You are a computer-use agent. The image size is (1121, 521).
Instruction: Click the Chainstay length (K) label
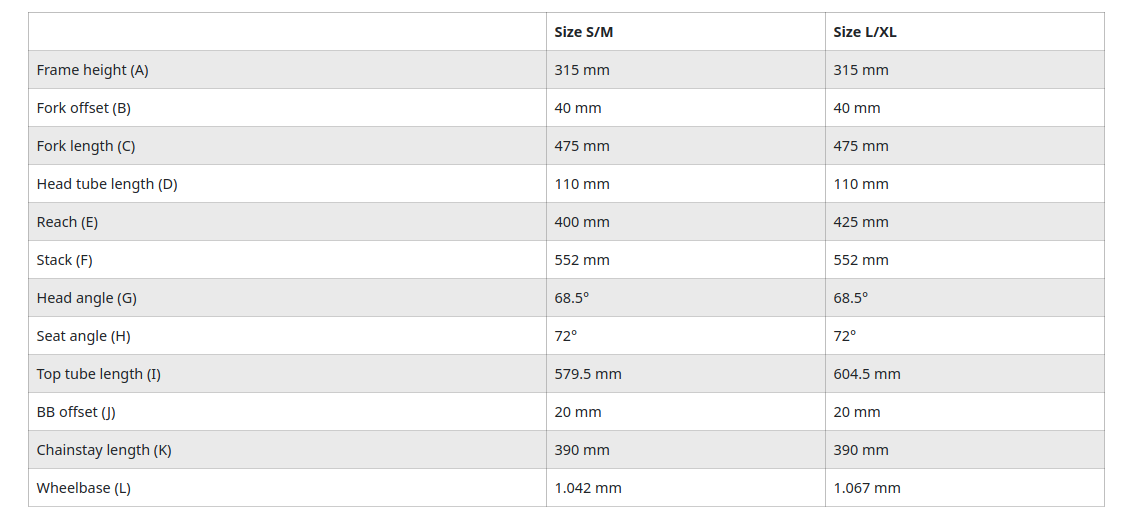pos(104,450)
